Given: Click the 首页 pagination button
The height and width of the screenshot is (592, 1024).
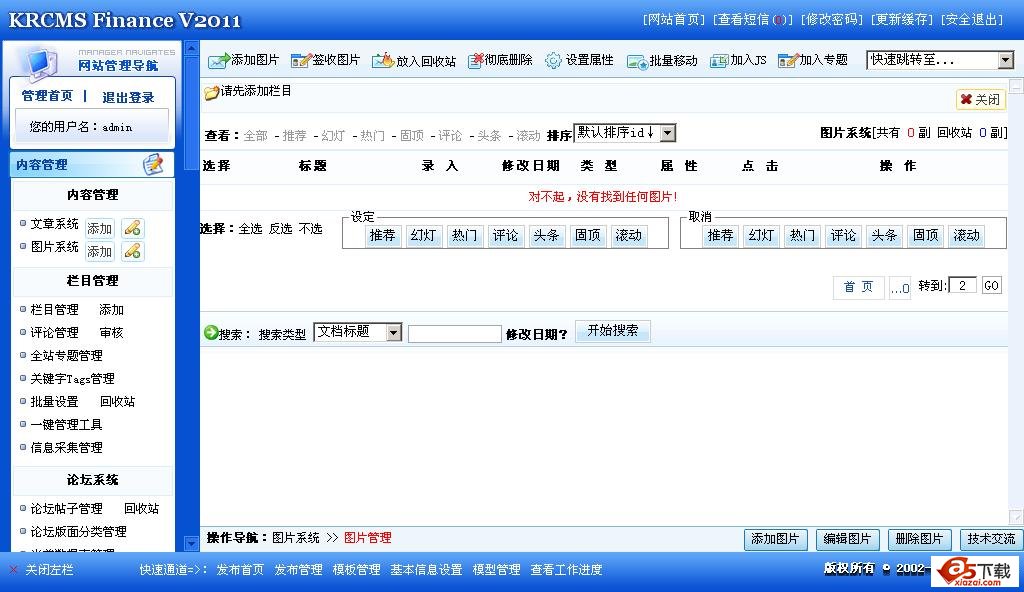Looking at the screenshot, I should coord(858,287).
